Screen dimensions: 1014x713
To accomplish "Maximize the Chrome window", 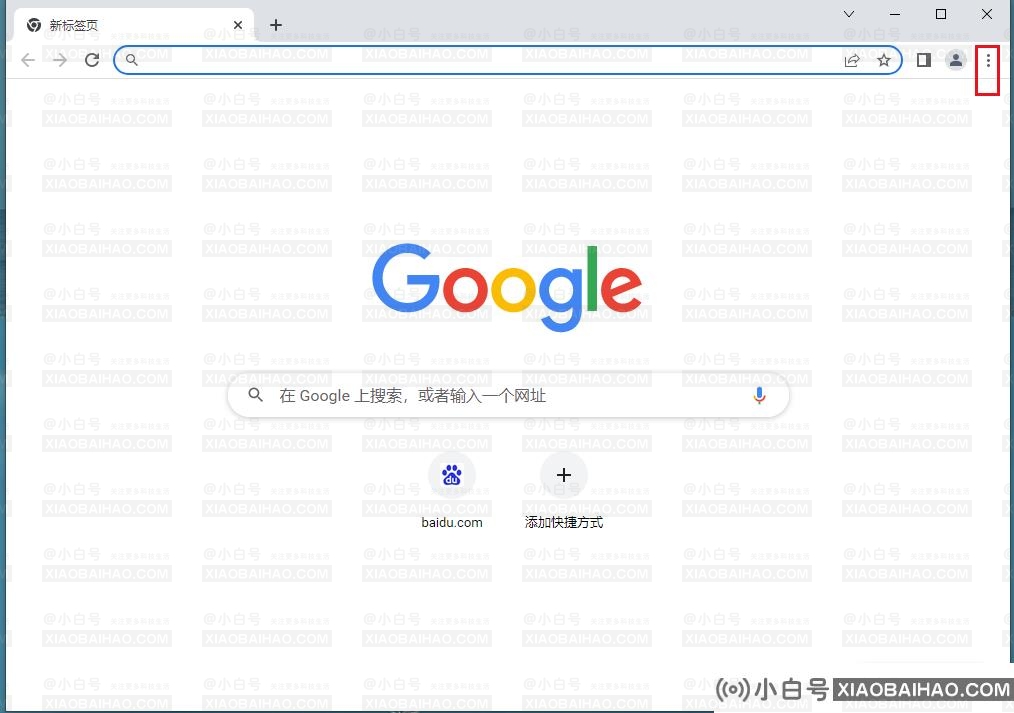I will tap(941, 14).
